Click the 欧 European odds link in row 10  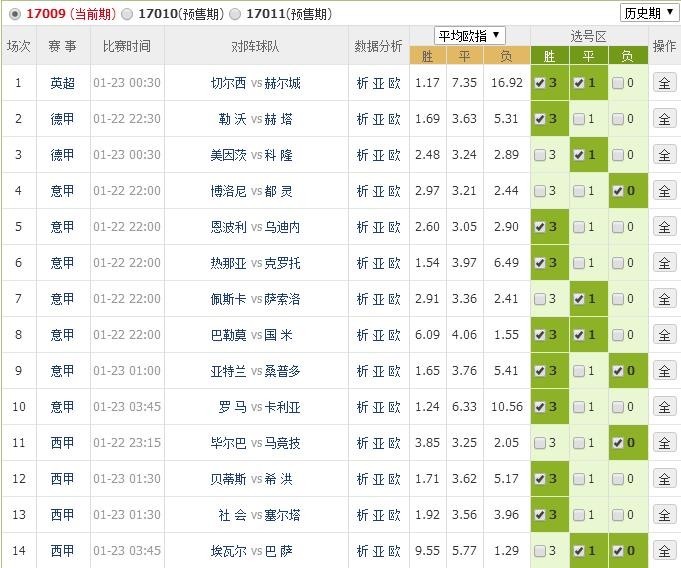click(395, 407)
